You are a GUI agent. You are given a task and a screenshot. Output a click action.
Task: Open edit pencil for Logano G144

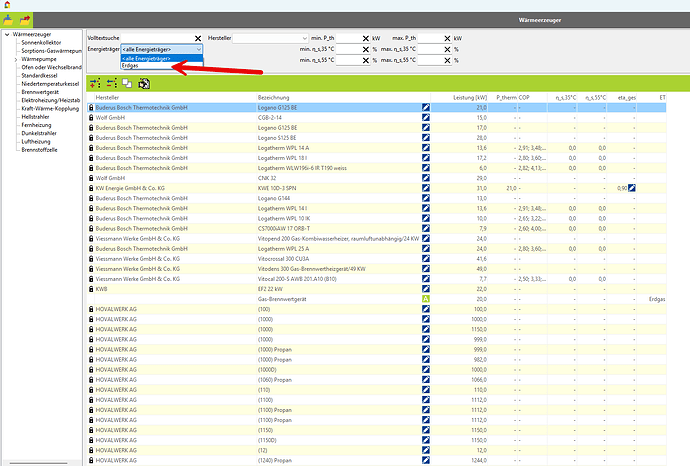tap(426, 198)
